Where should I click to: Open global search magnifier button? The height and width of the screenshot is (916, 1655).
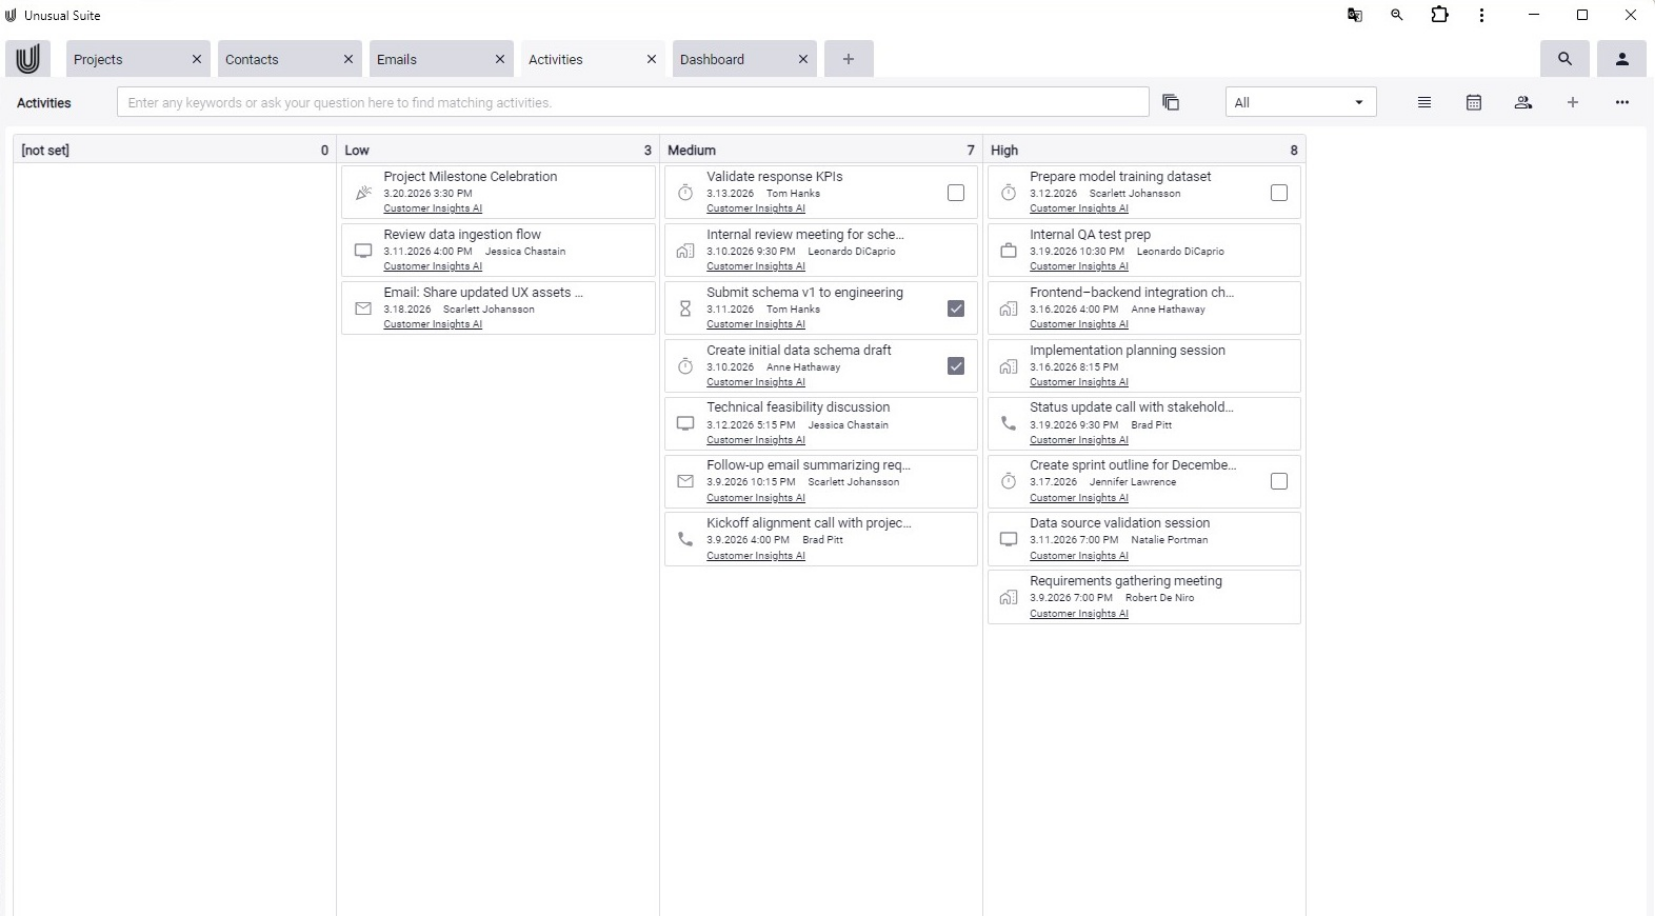(x=1565, y=59)
